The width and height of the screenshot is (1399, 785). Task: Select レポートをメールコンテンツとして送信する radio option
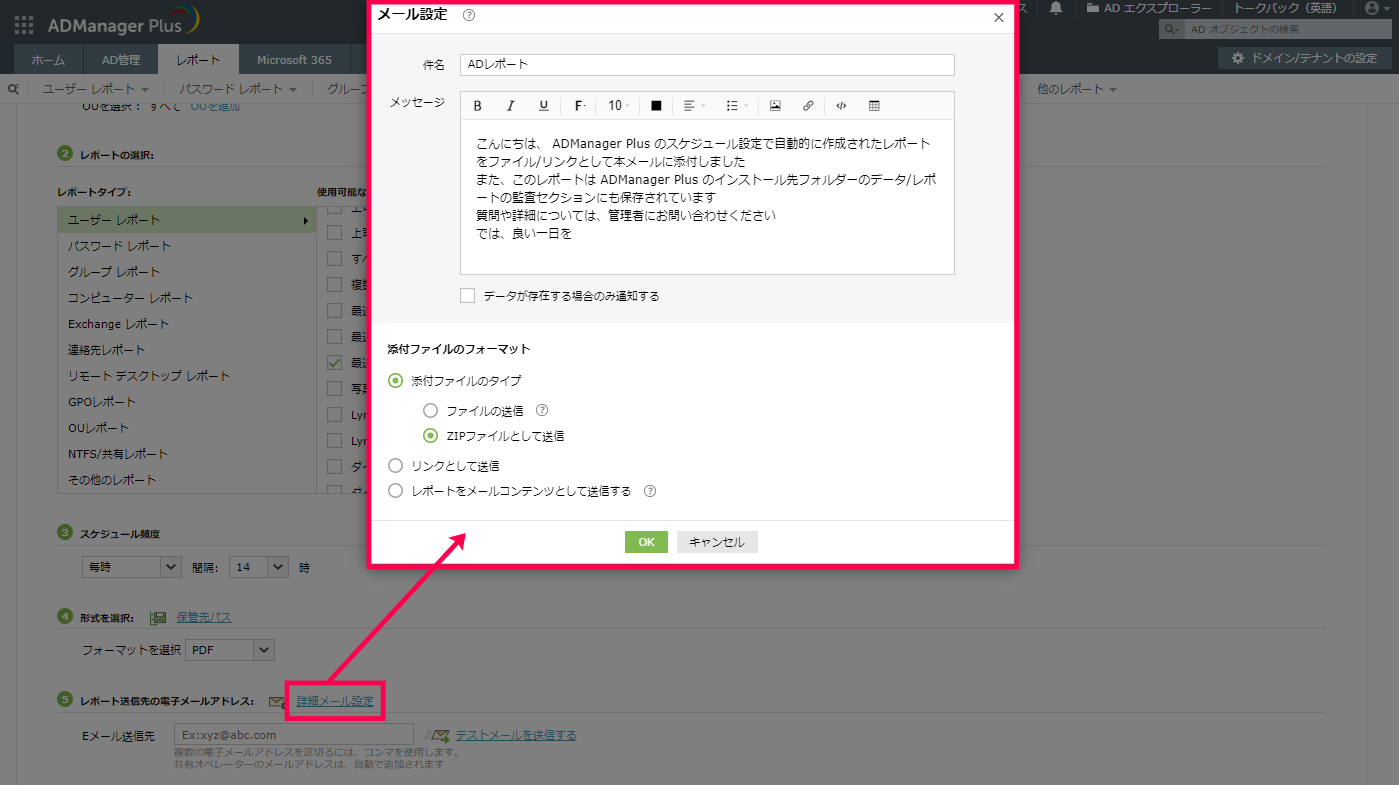pyautogui.click(x=396, y=491)
